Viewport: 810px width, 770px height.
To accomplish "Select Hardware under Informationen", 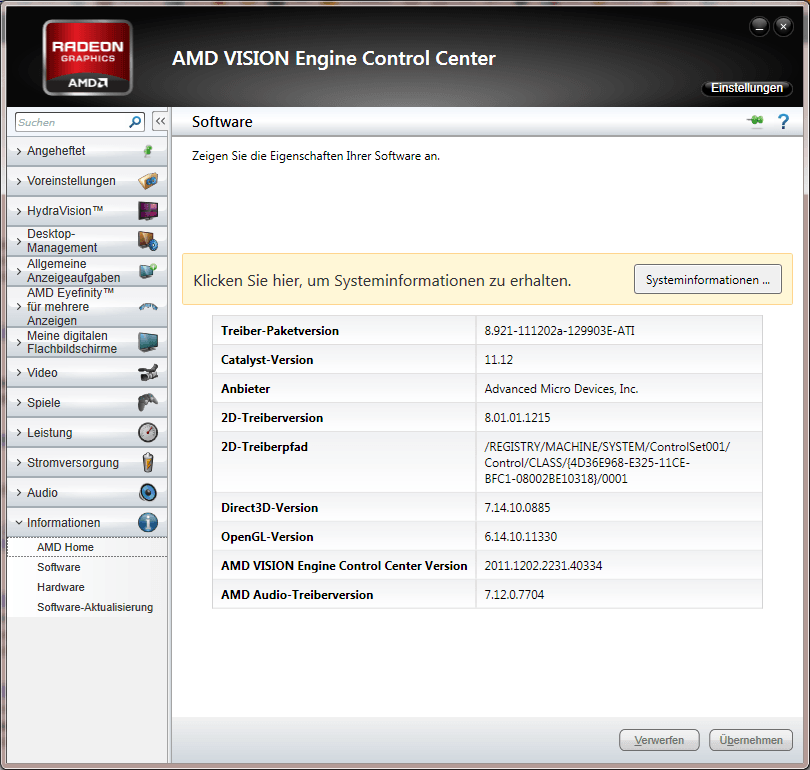I will coord(60,587).
